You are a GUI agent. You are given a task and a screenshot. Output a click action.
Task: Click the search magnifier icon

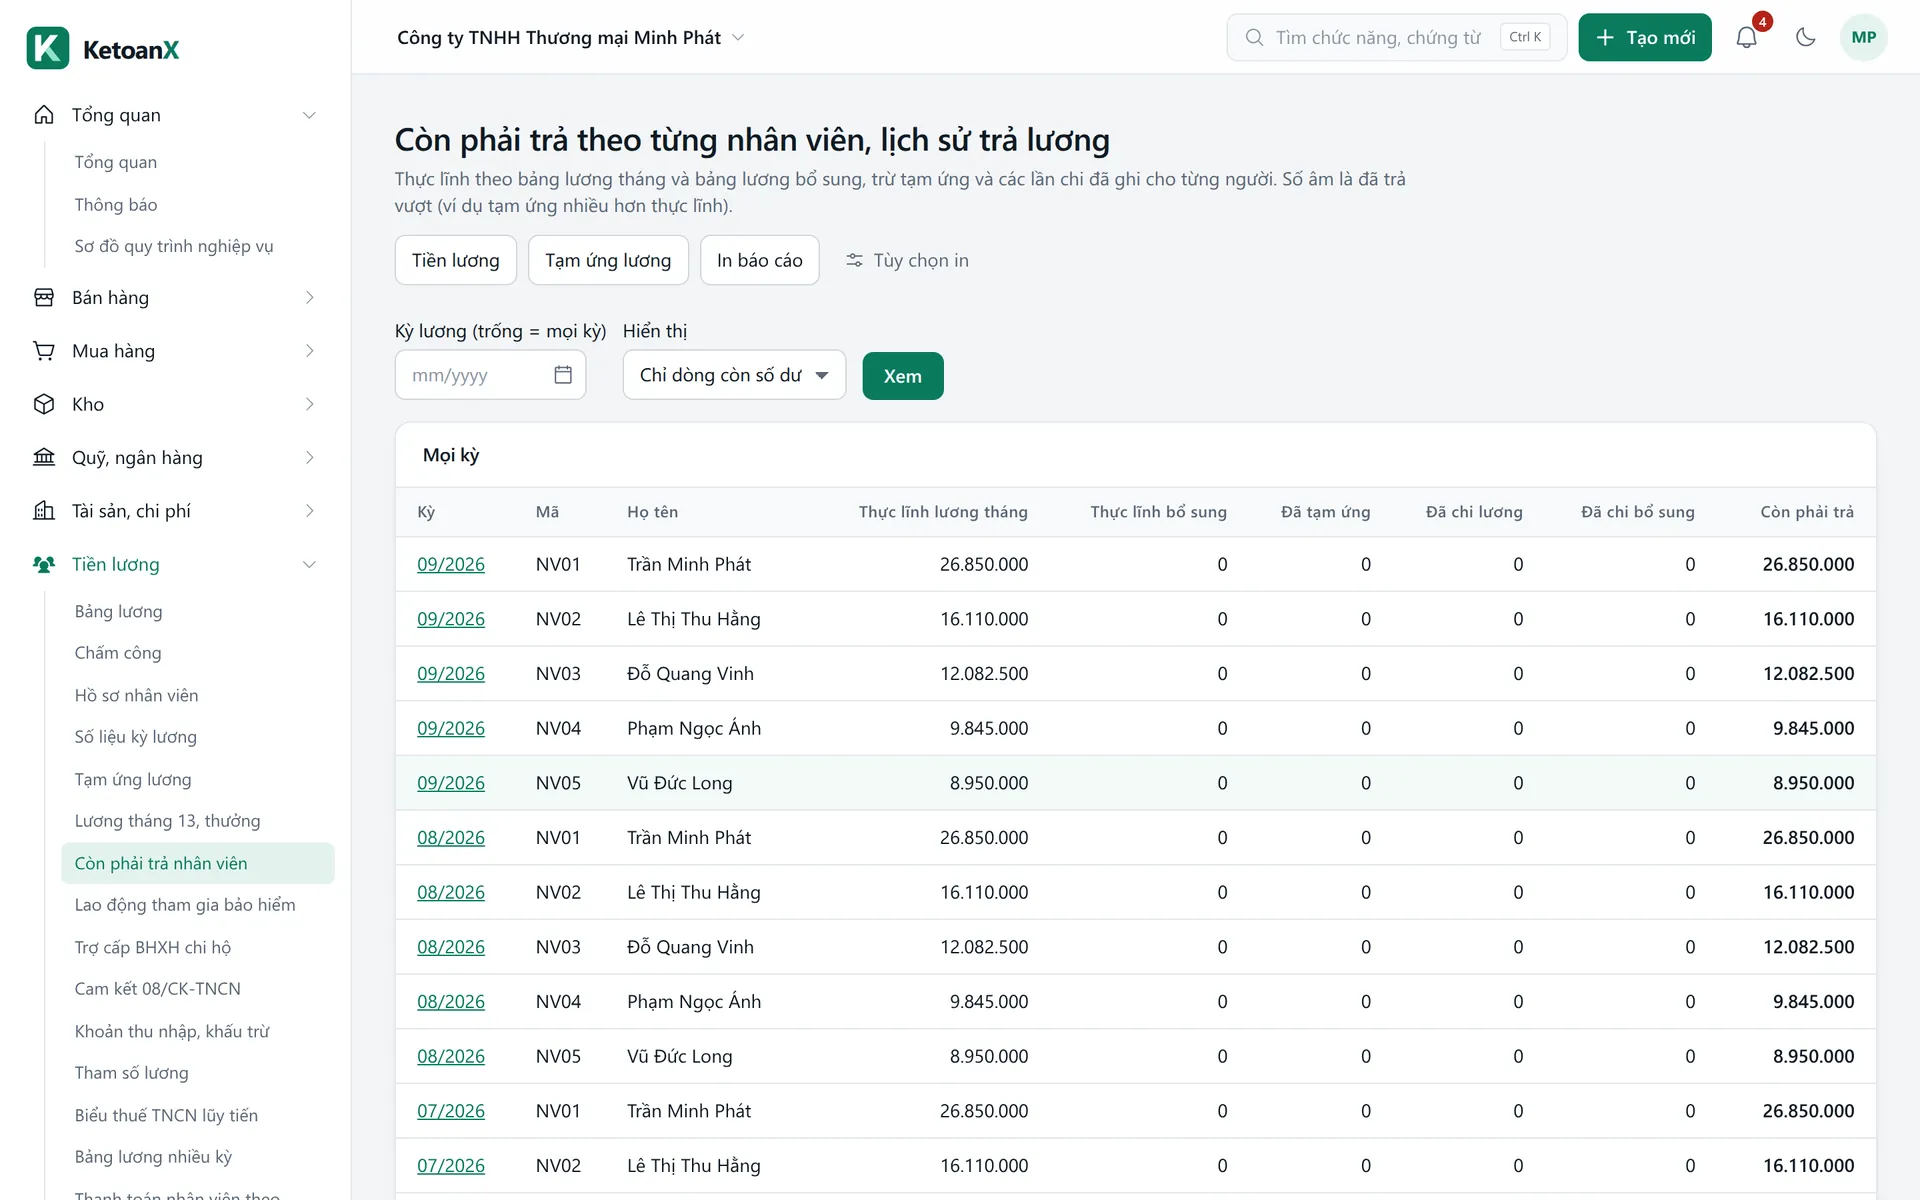coord(1254,38)
